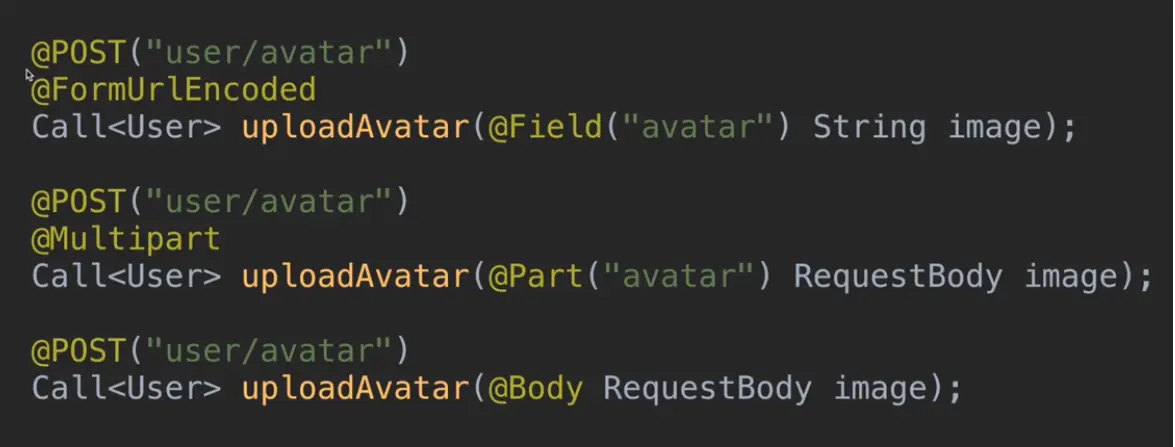The image size is (1175, 447).
Task: Click "user/avatar" string in first @POST
Action: [x=268, y=54]
